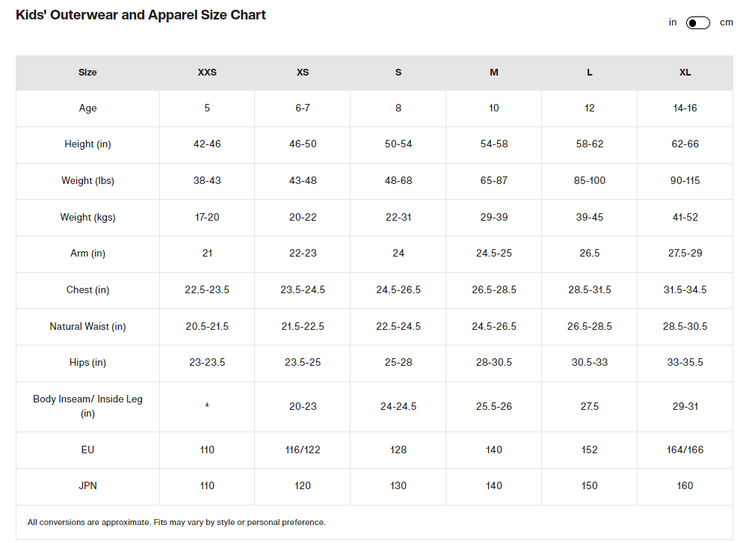Image resolution: width=749 pixels, height=543 pixels.
Task: Click the Weight (lbs) row label
Action: [x=88, y=181]
